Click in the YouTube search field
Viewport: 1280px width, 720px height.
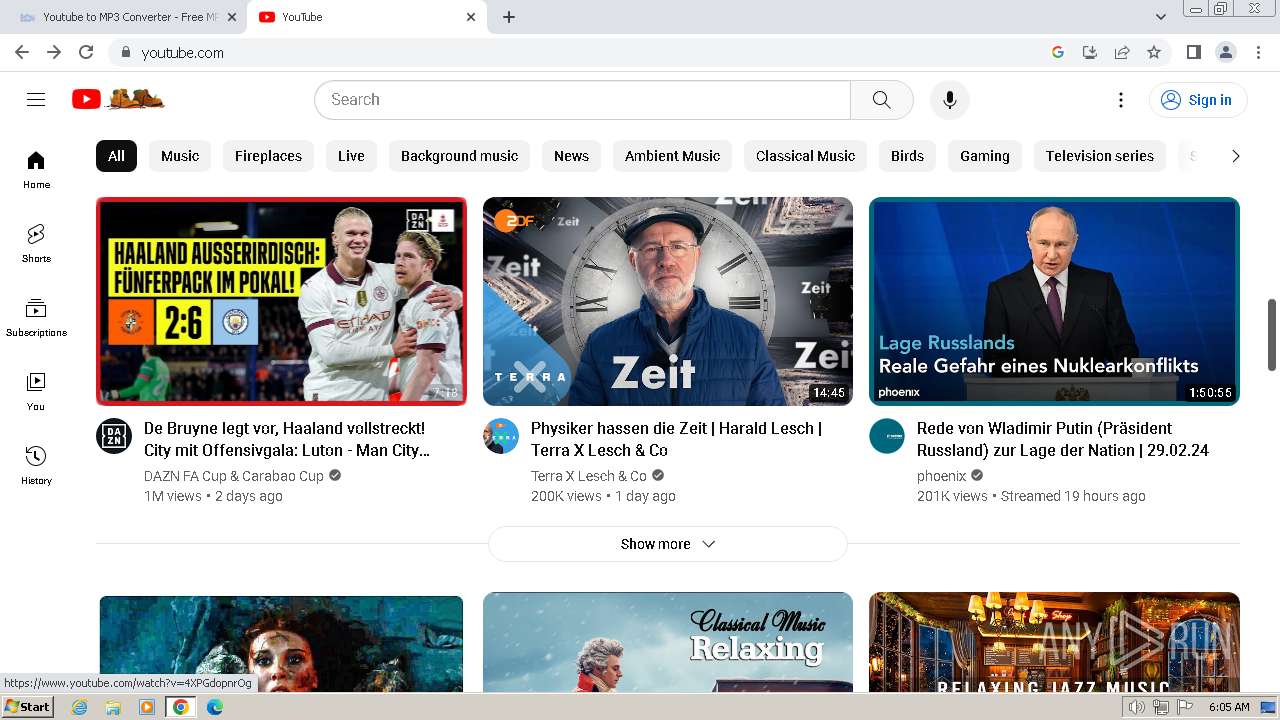pos(582,100)
